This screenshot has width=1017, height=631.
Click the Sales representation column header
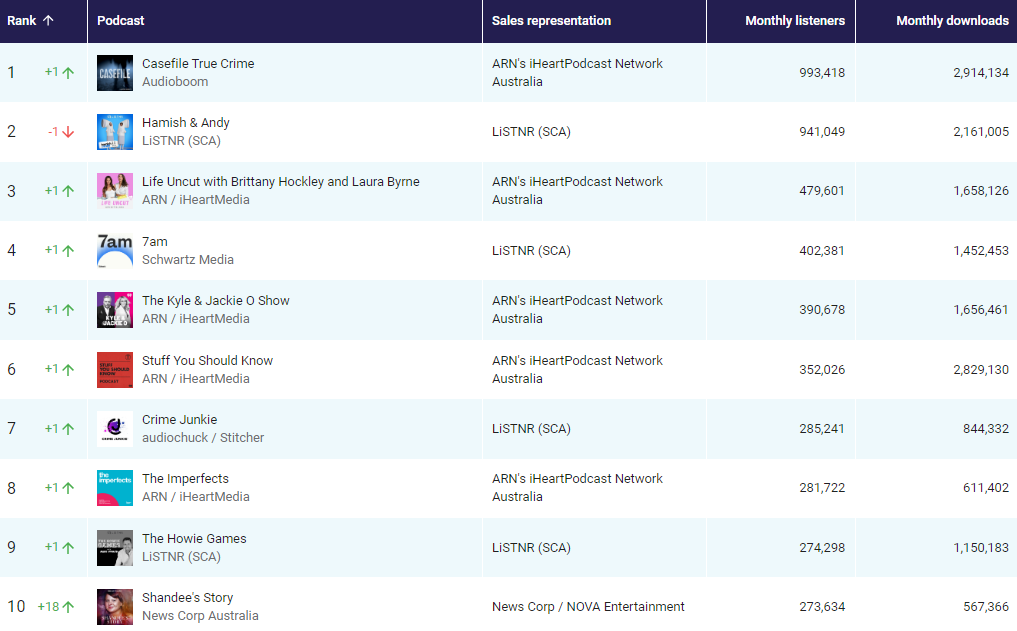551,21
